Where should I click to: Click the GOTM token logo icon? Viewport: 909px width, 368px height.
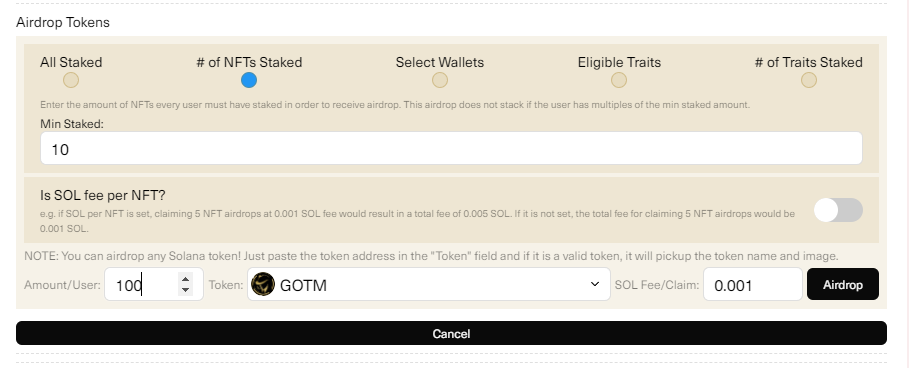click(263, 284)
